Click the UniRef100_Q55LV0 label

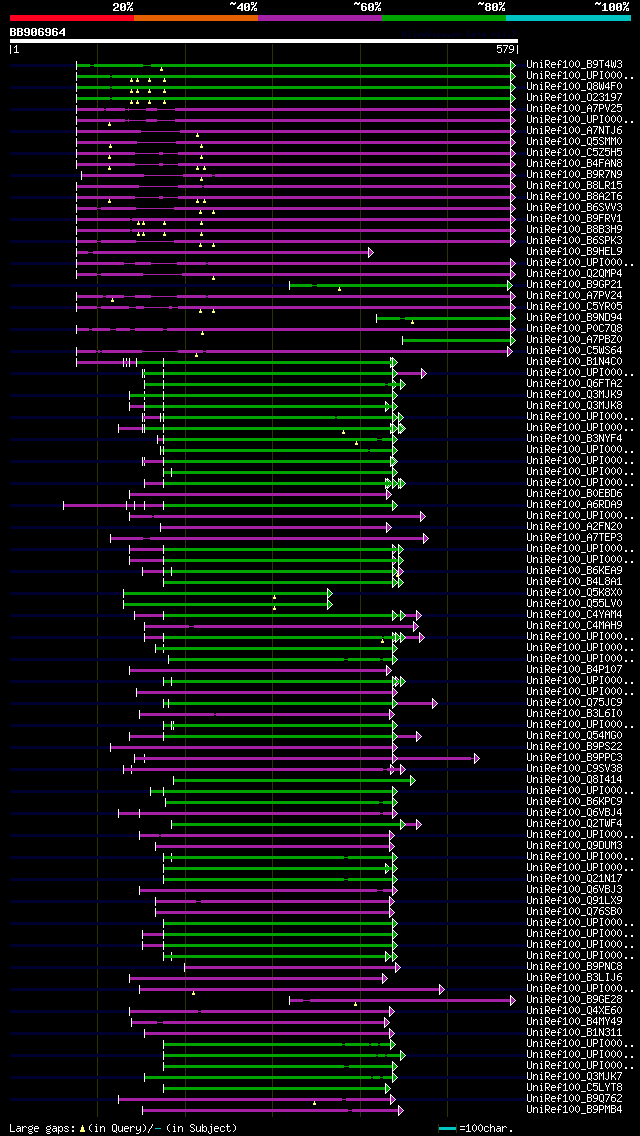coord(575,604)
